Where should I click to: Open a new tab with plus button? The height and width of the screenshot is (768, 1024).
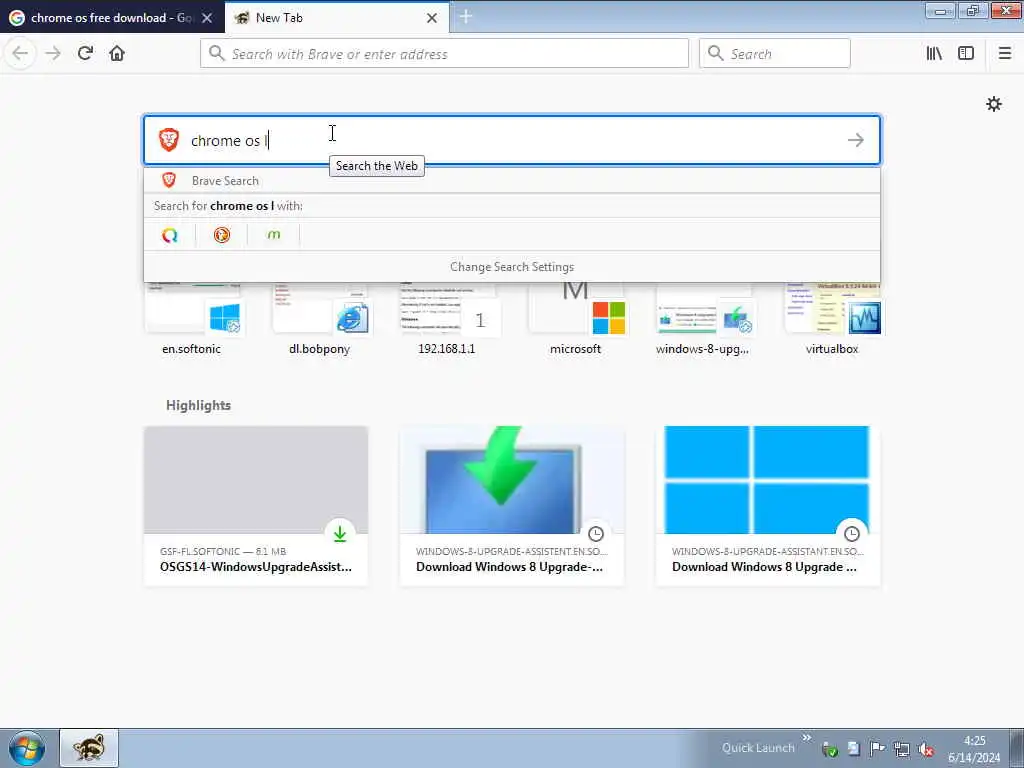466,17
